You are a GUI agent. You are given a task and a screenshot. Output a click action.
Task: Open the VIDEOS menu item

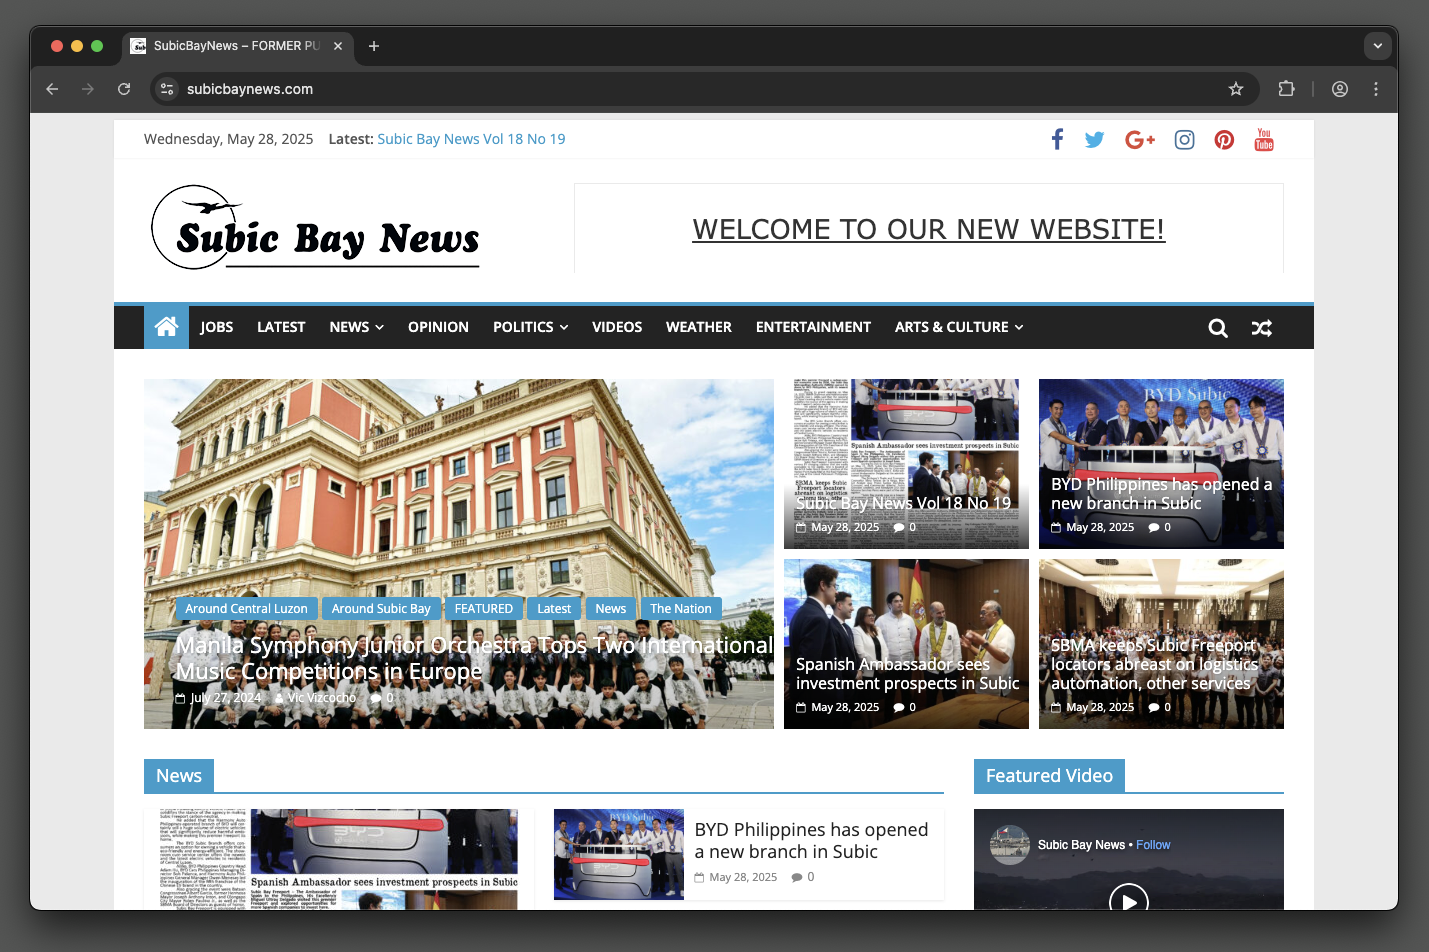[617, 327]
